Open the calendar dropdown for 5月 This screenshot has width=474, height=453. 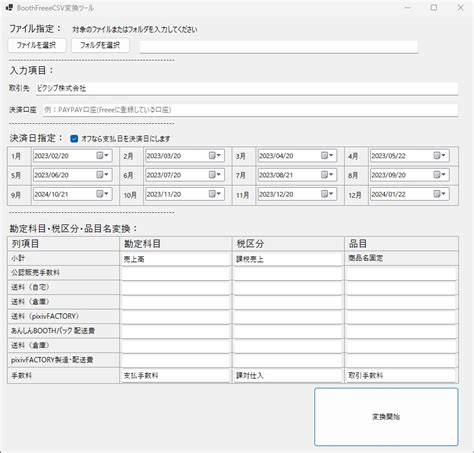[x=102, y=175]
